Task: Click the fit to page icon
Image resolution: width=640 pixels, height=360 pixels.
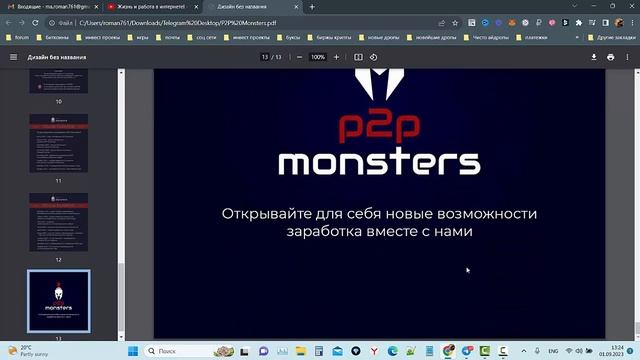Action: point(358,57)
